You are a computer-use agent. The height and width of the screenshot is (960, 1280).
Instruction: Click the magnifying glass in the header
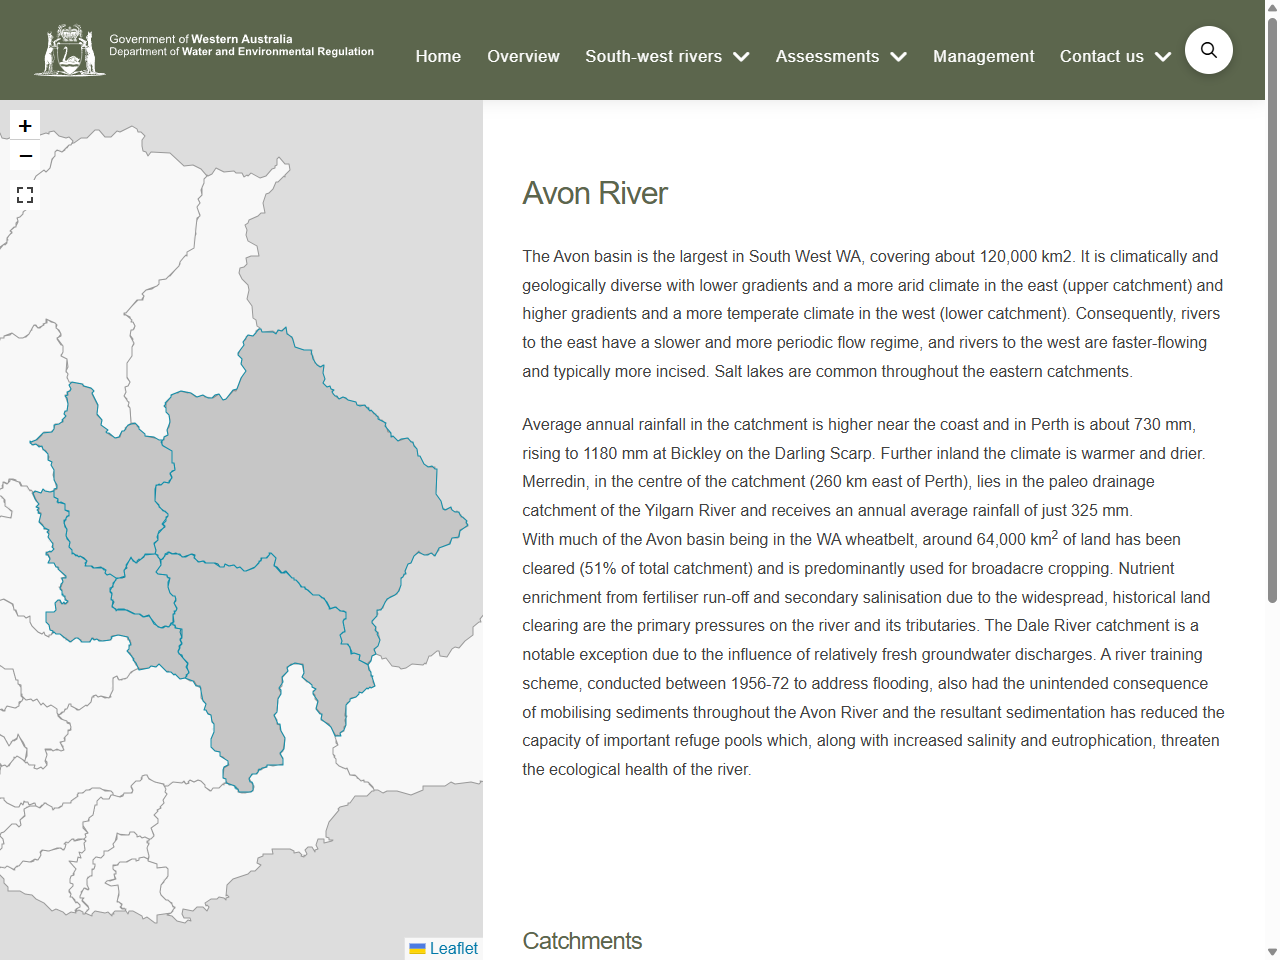[1209, 49]
